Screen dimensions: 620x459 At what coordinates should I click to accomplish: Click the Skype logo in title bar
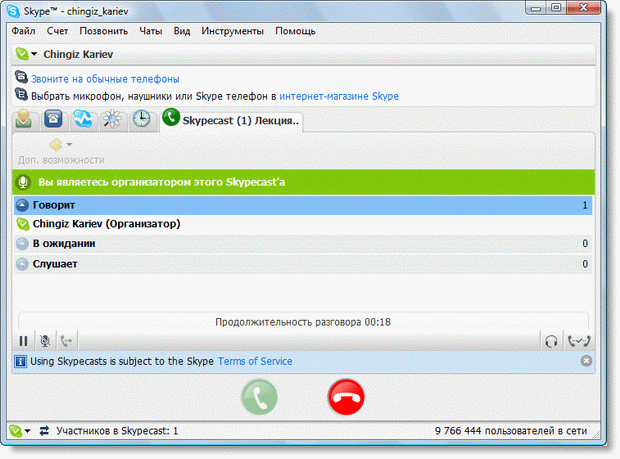tap(13, 11)
